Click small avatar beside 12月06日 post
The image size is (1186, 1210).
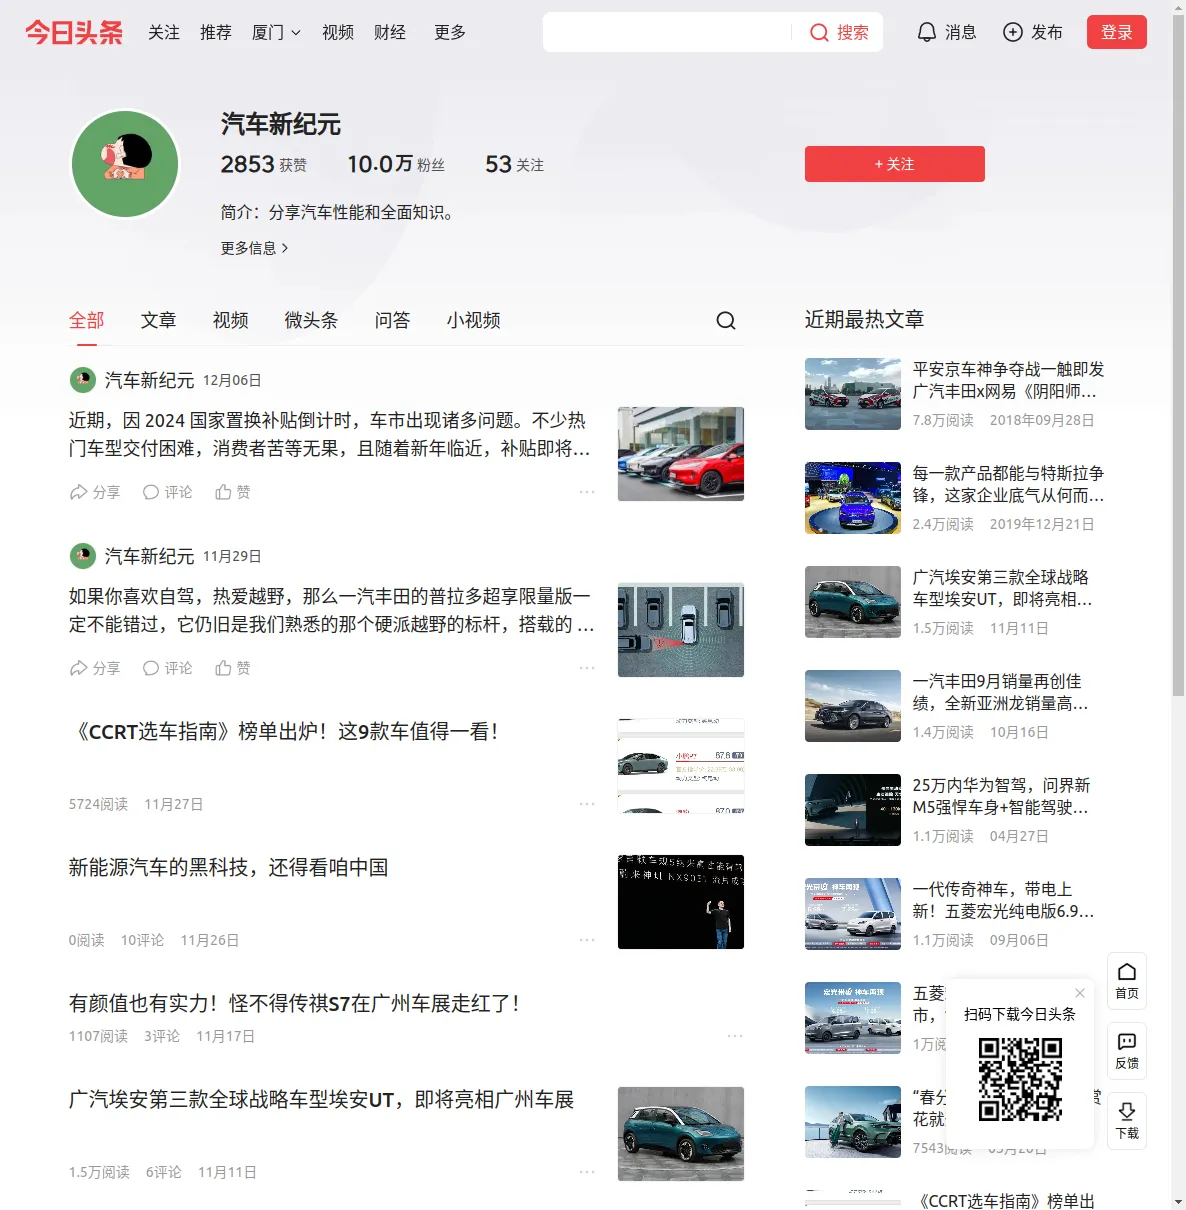pos(82,380)
